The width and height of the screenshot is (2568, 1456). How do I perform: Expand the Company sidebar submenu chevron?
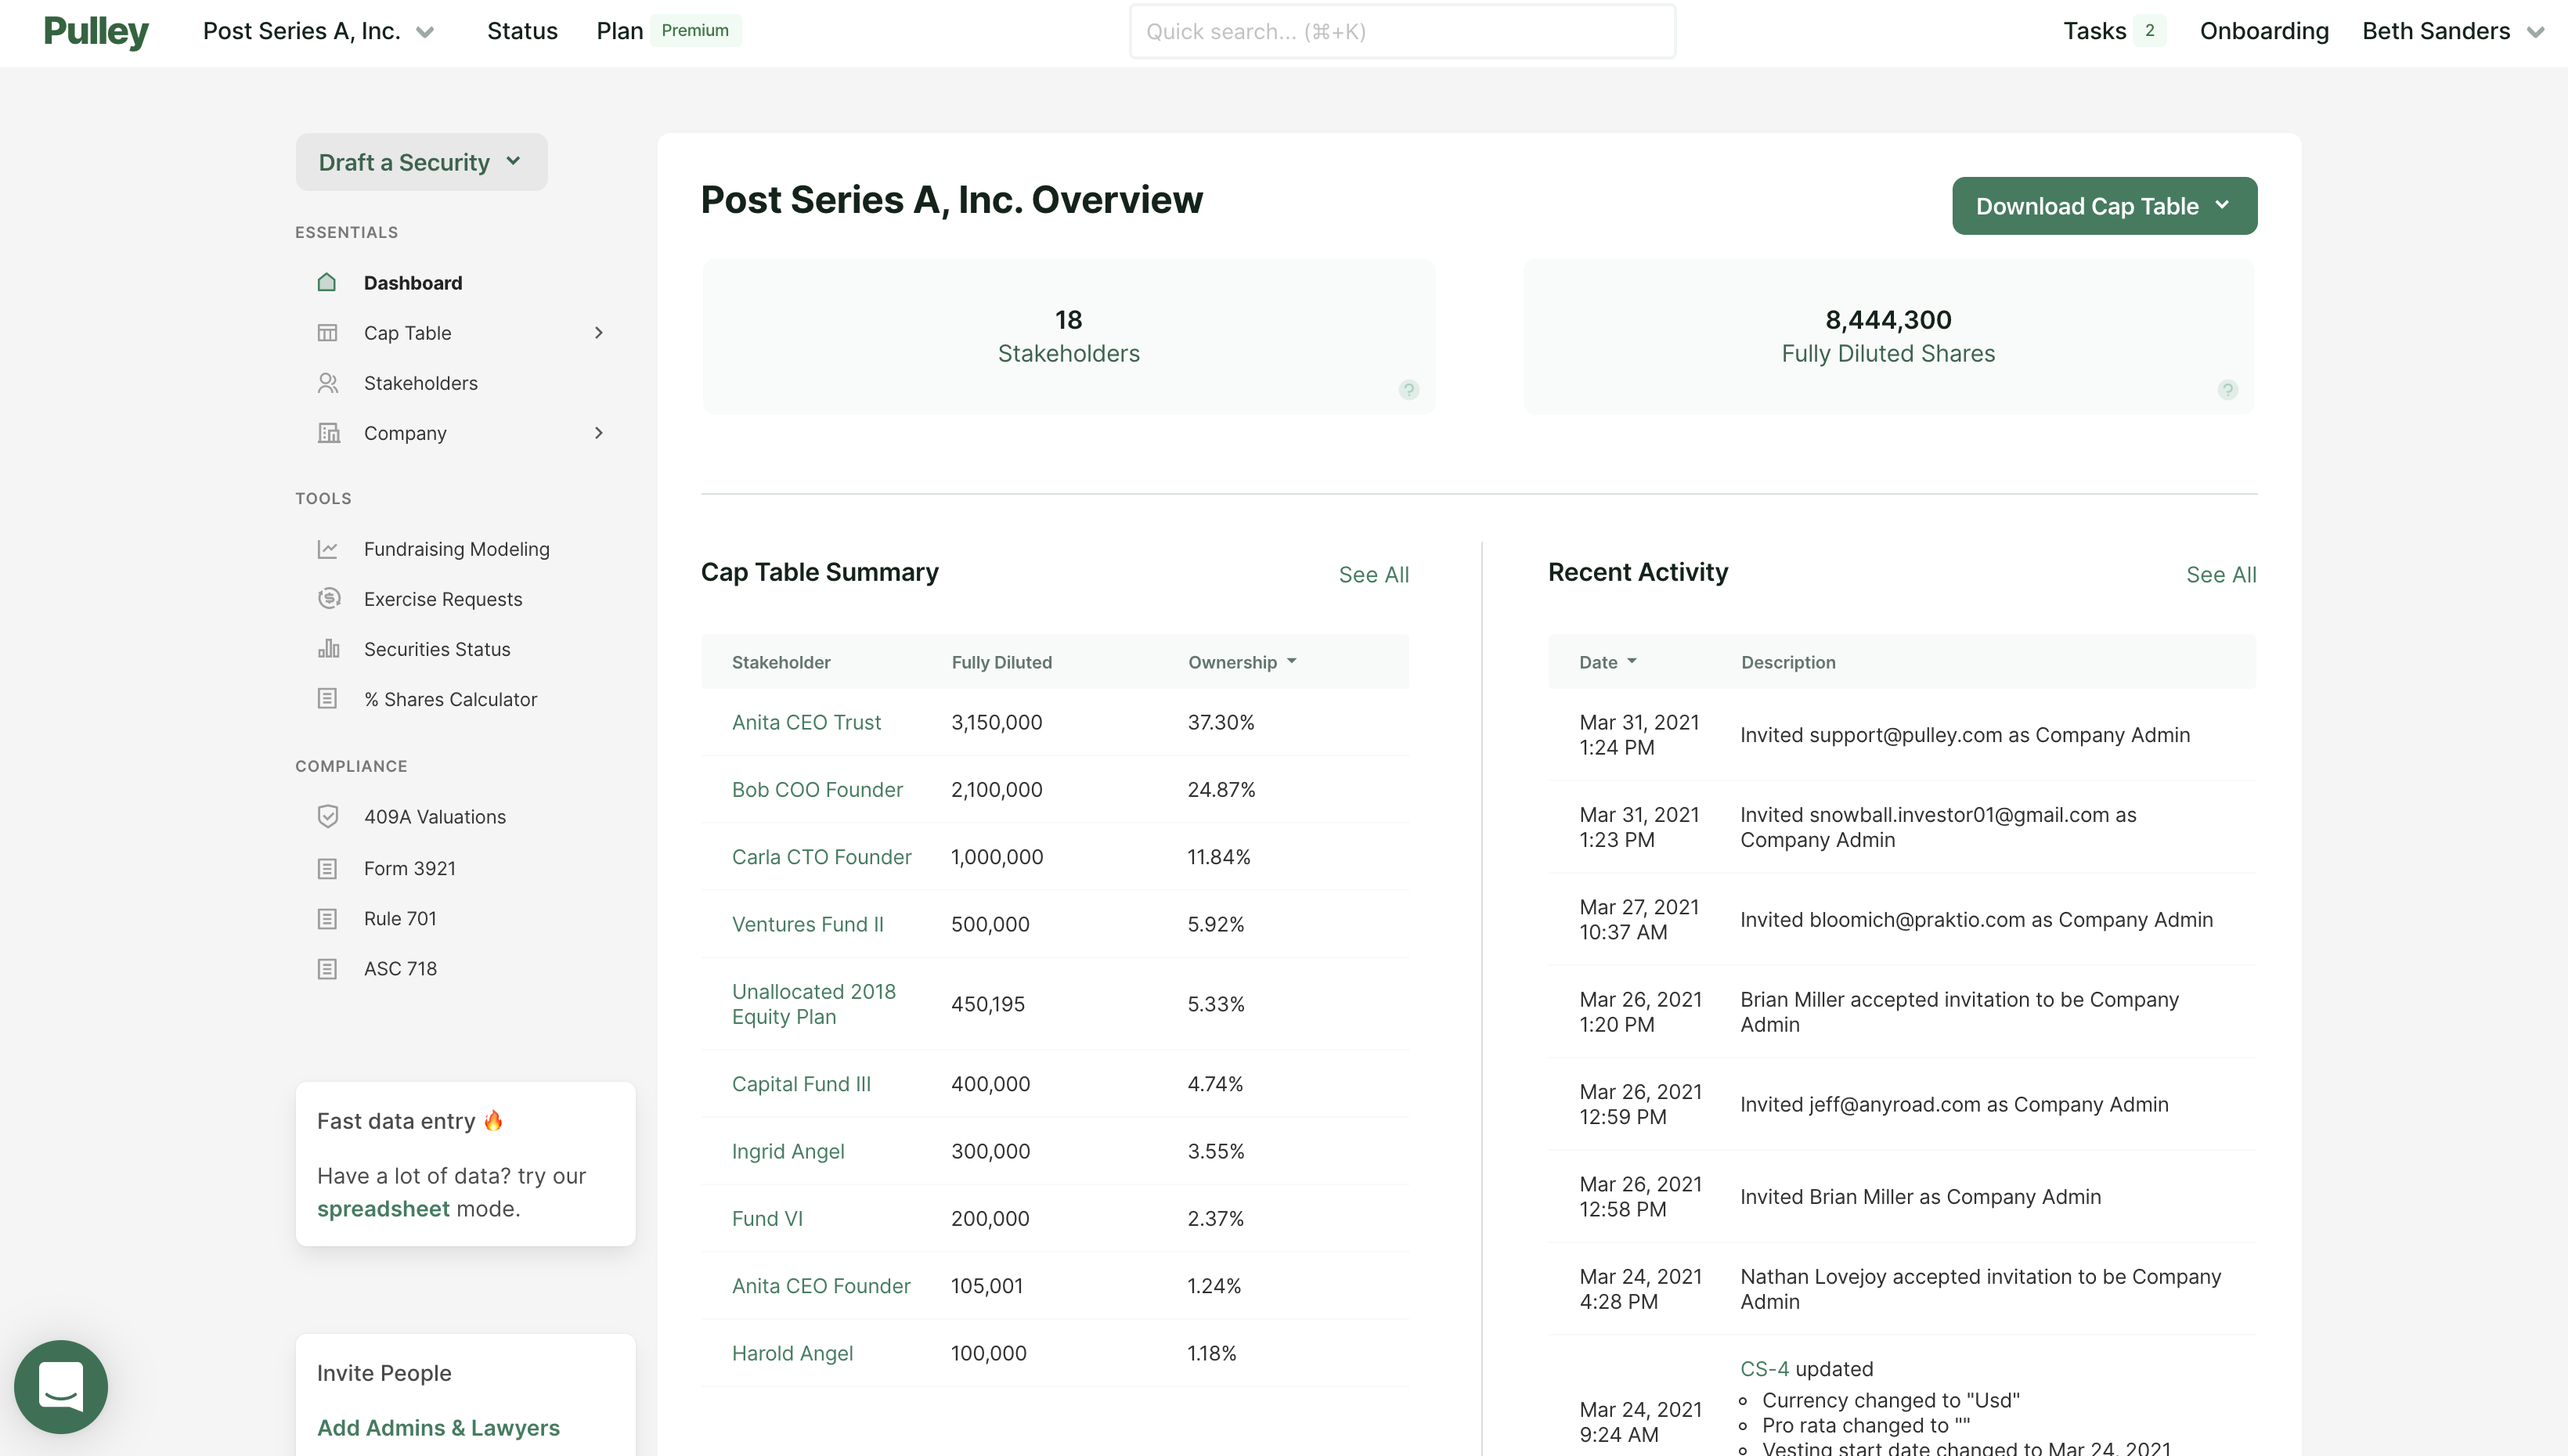(598, 433)
